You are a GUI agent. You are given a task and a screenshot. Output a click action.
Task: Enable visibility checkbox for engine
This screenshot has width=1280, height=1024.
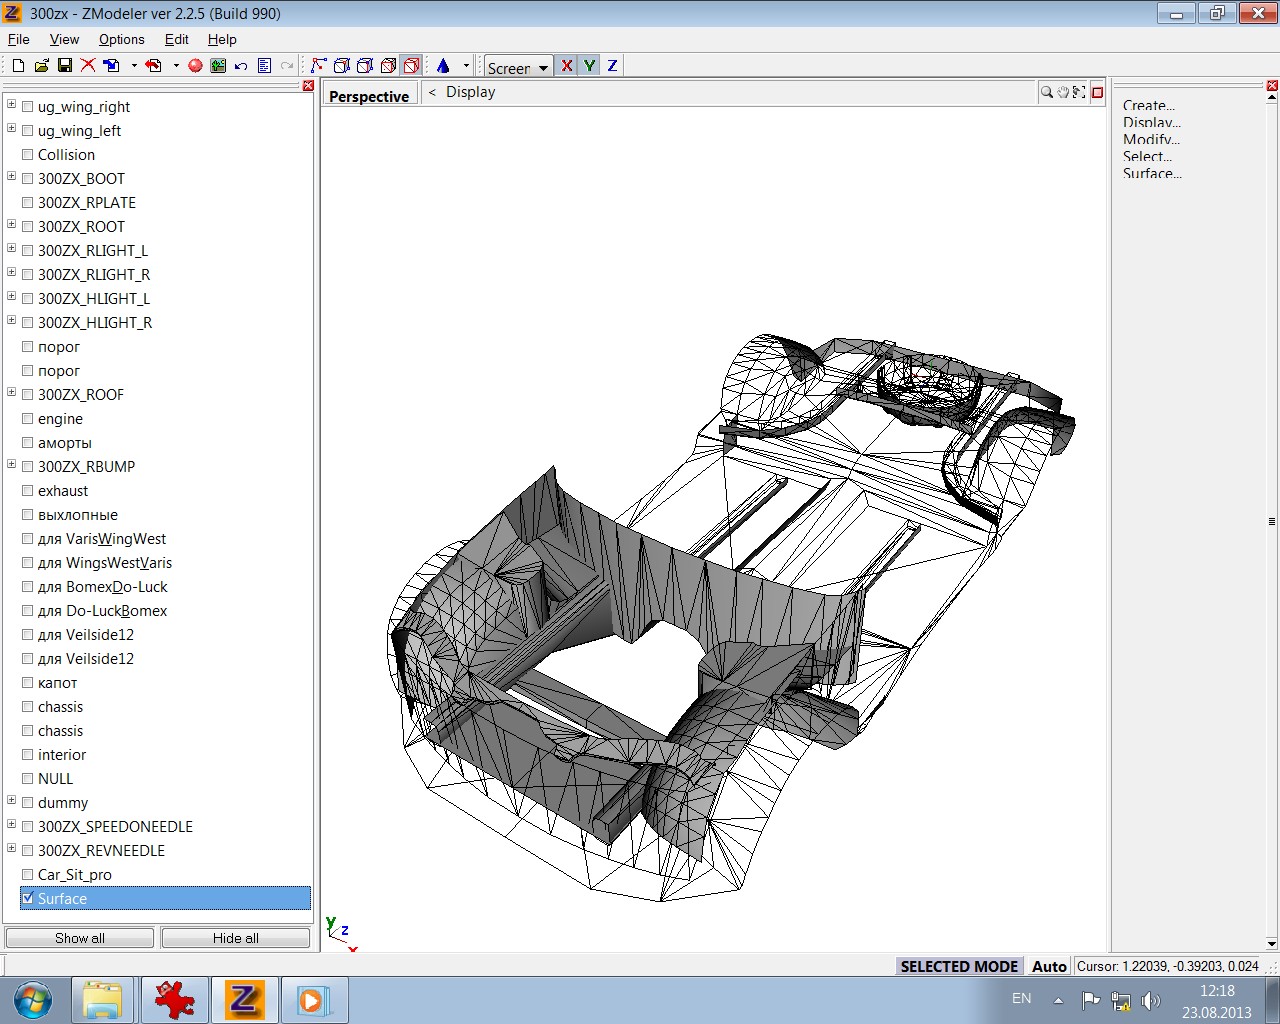click(x=28, y=419)
